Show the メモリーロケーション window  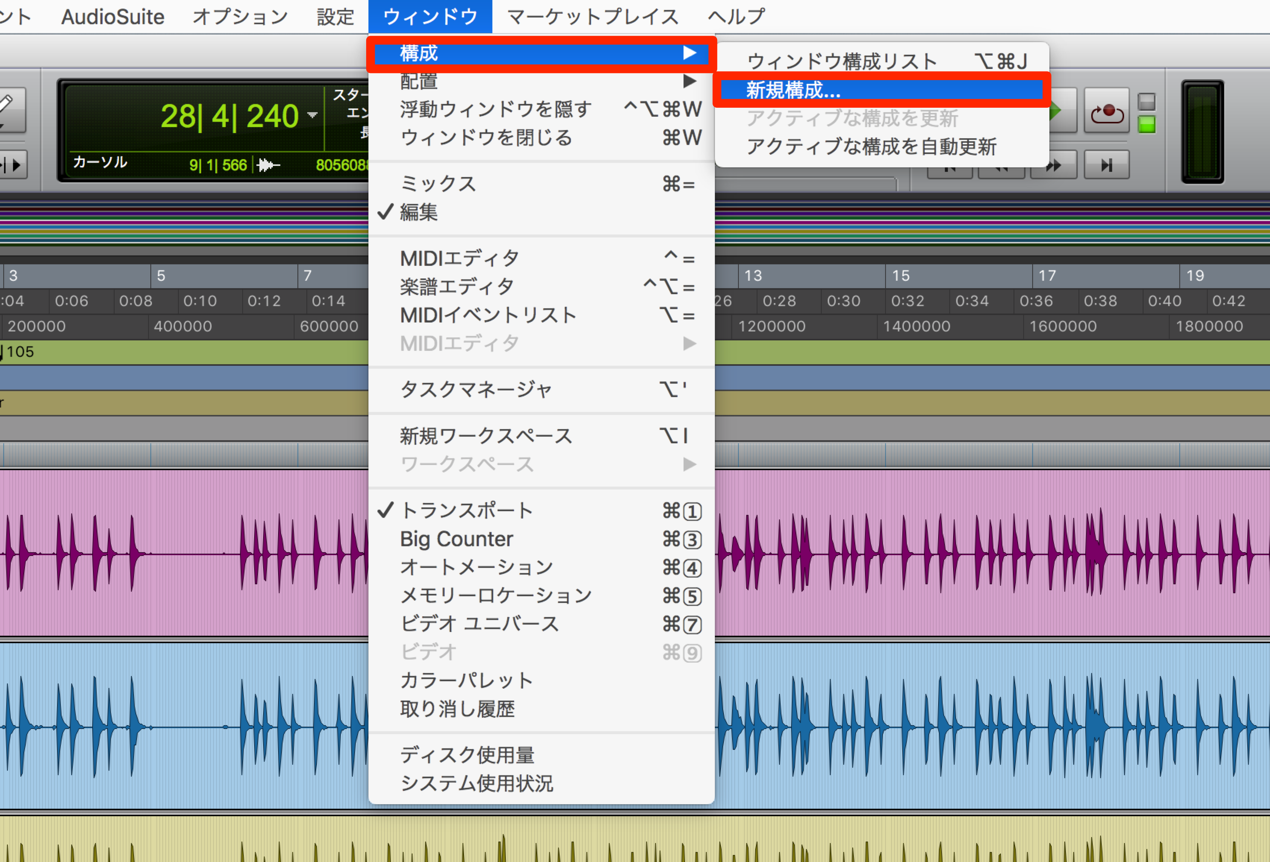pos(541,595)
